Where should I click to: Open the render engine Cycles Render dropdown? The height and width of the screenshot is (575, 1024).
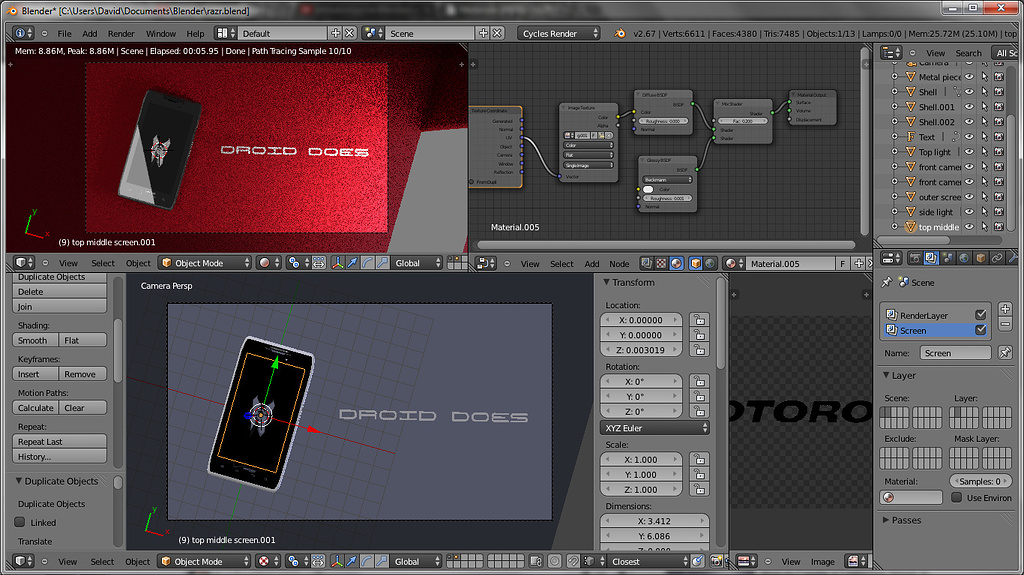click(x=559, y=33)
